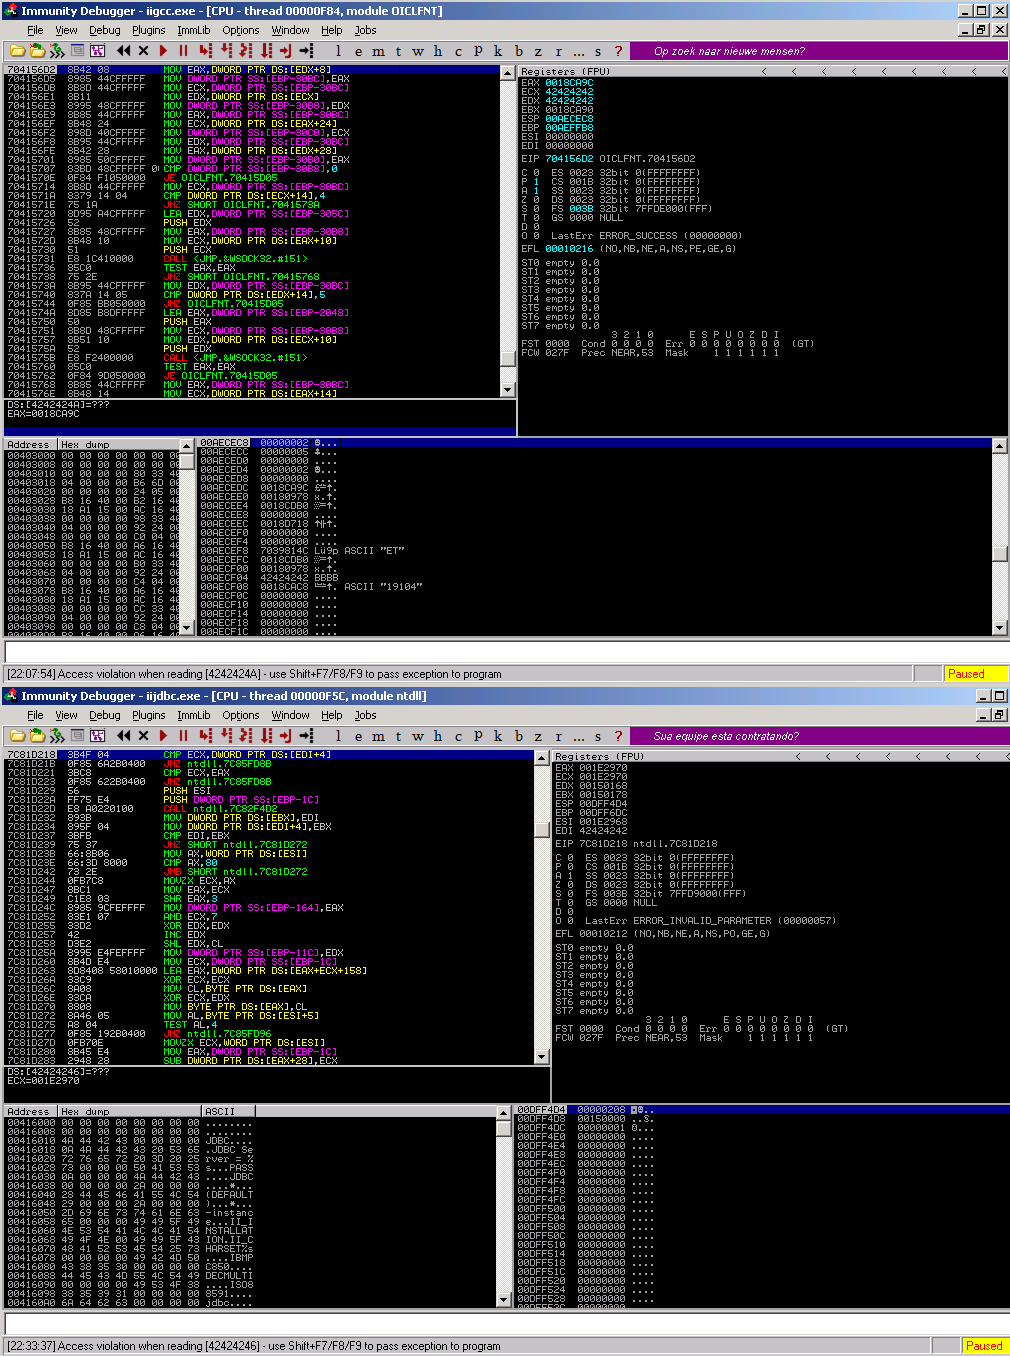Close program with X icon in iigcc.exe toolbar
The image size is (1010, 1357).
tap(143, 51)
